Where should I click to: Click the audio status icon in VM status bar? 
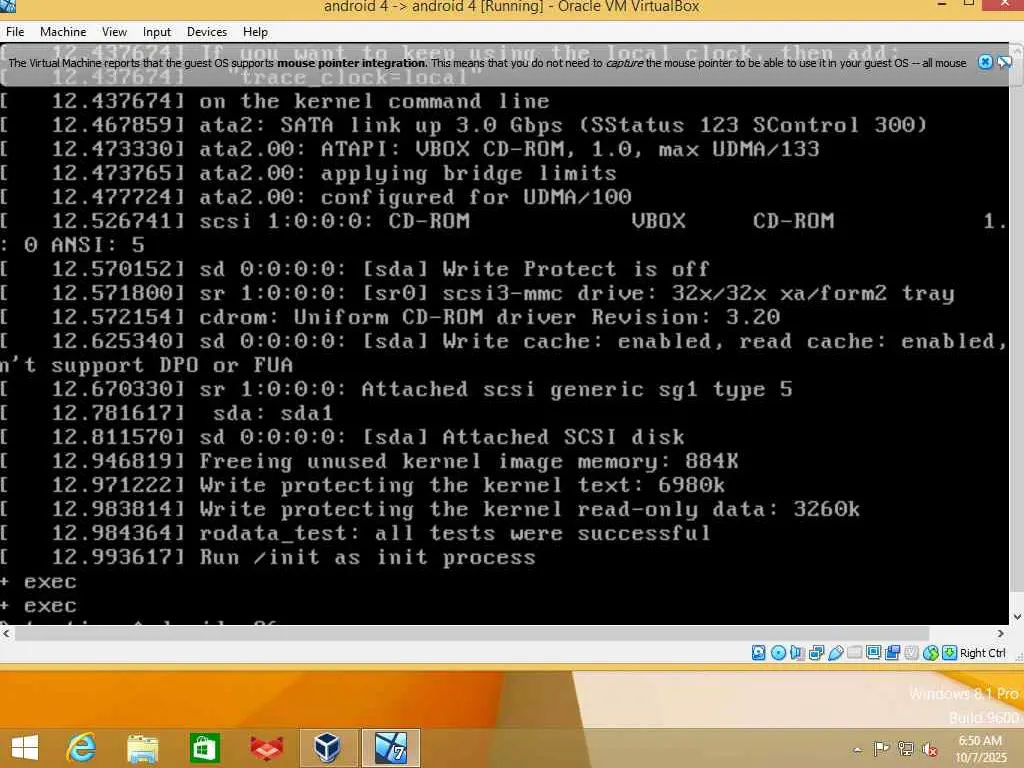(x=797, y=652)
